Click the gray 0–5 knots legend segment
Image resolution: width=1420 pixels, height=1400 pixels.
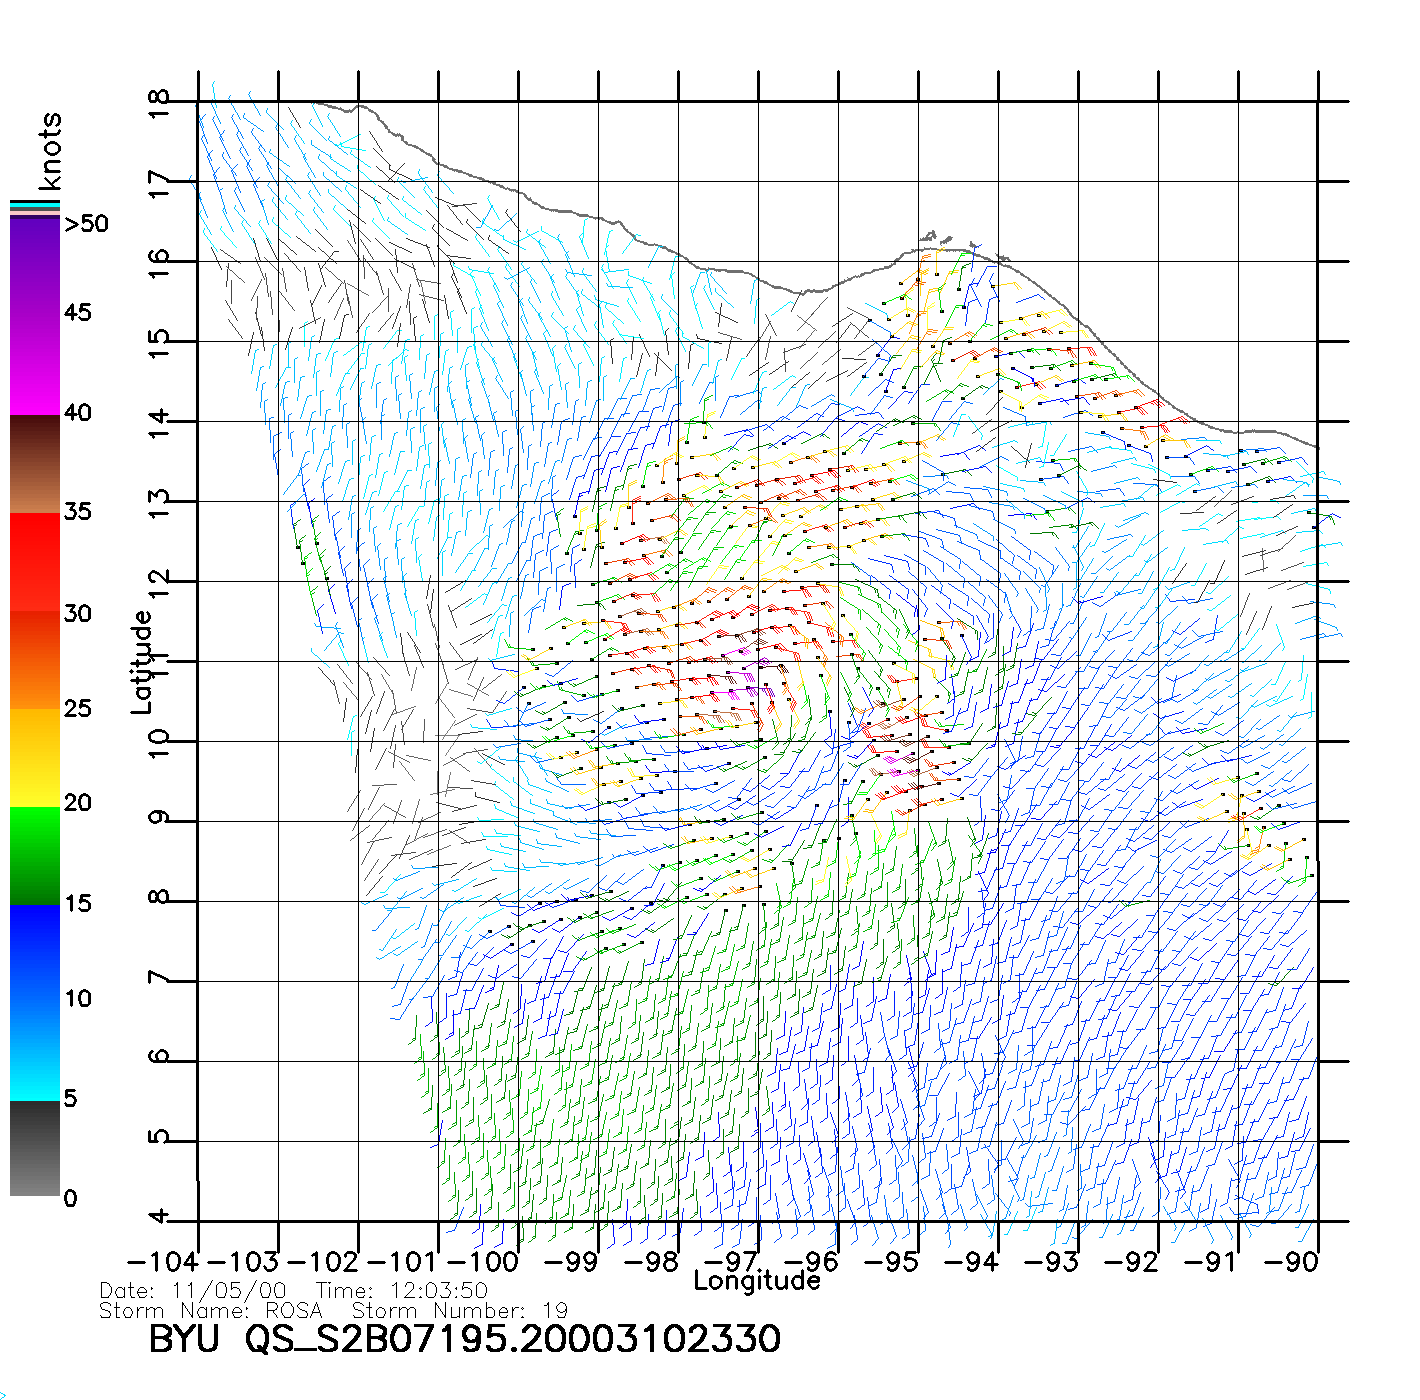[x=35, y=1148]
